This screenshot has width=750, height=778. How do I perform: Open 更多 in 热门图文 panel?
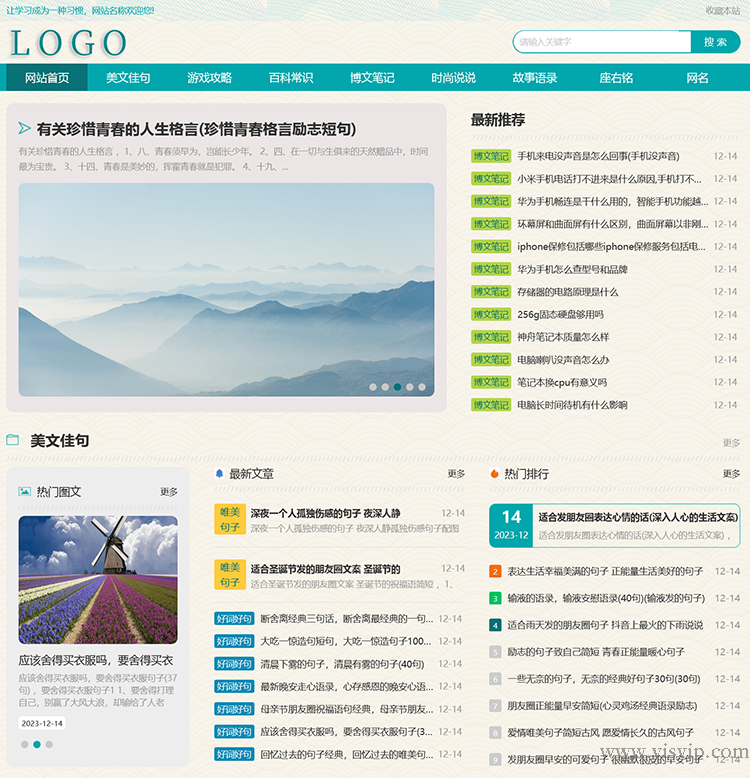(169, 492)
